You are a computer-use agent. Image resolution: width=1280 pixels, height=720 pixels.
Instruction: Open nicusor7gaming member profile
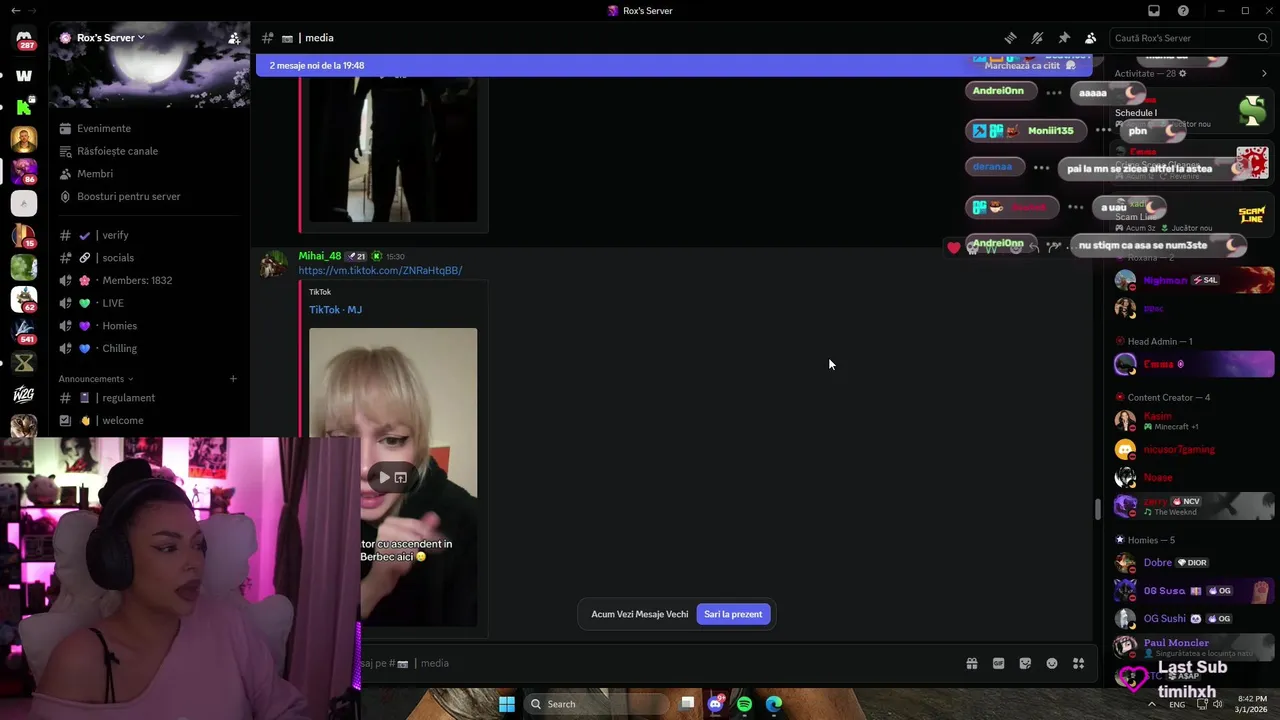(x=1194, y=450)
